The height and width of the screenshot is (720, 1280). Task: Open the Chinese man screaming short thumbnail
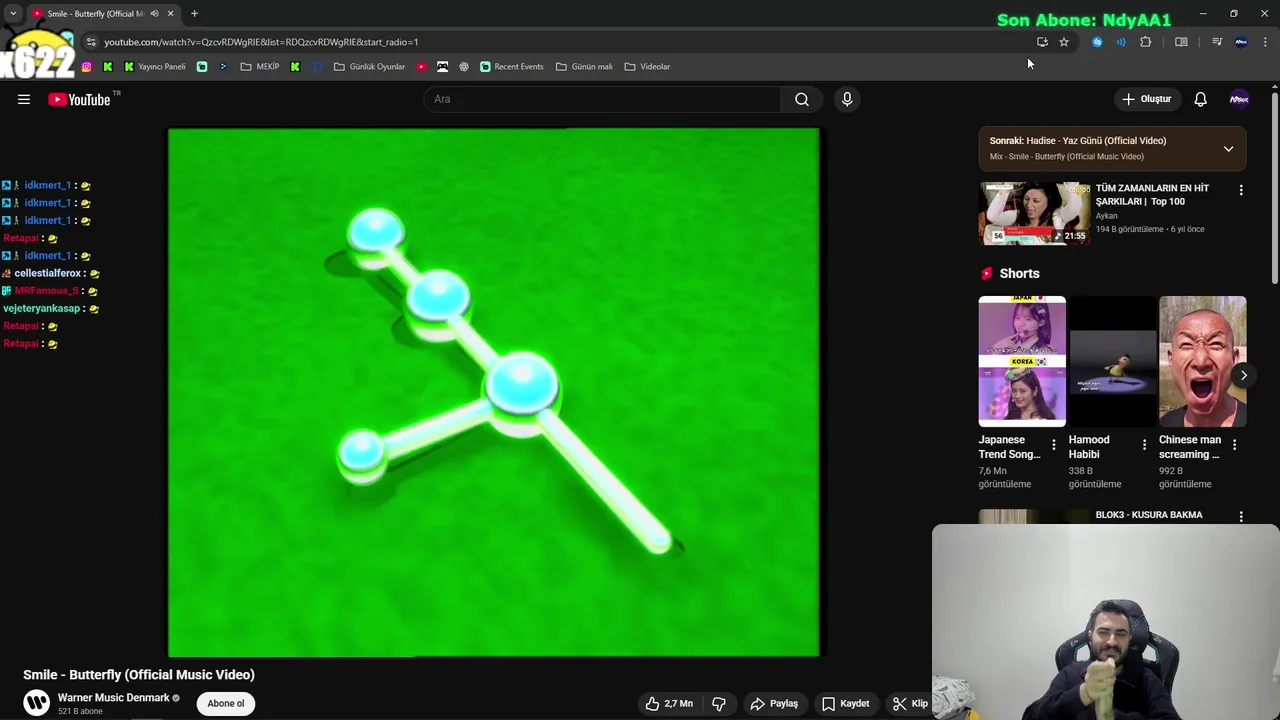[x=1202, y=361]
